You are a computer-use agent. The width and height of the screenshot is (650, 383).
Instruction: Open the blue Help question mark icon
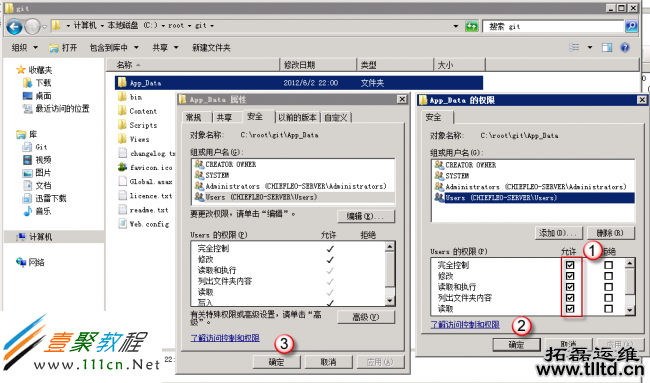click(625, 47)
